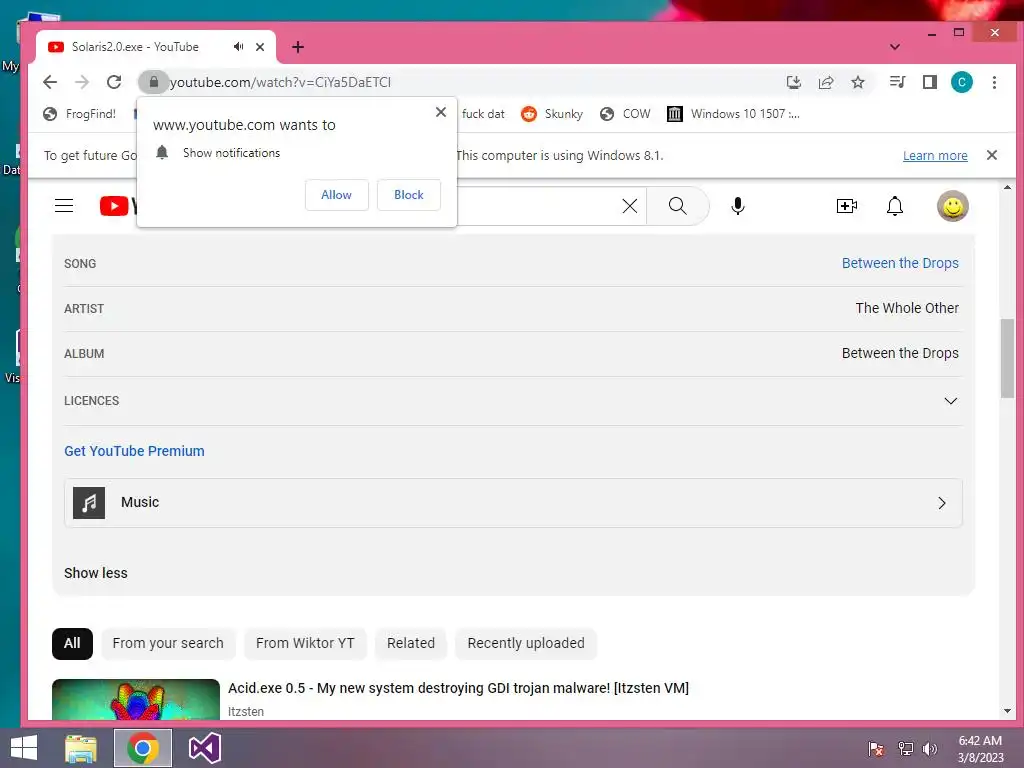This screenshot has height=768, width=1024.
Task: Open the YouTube hamburger guide menu
Action: [x=64, y=206]
